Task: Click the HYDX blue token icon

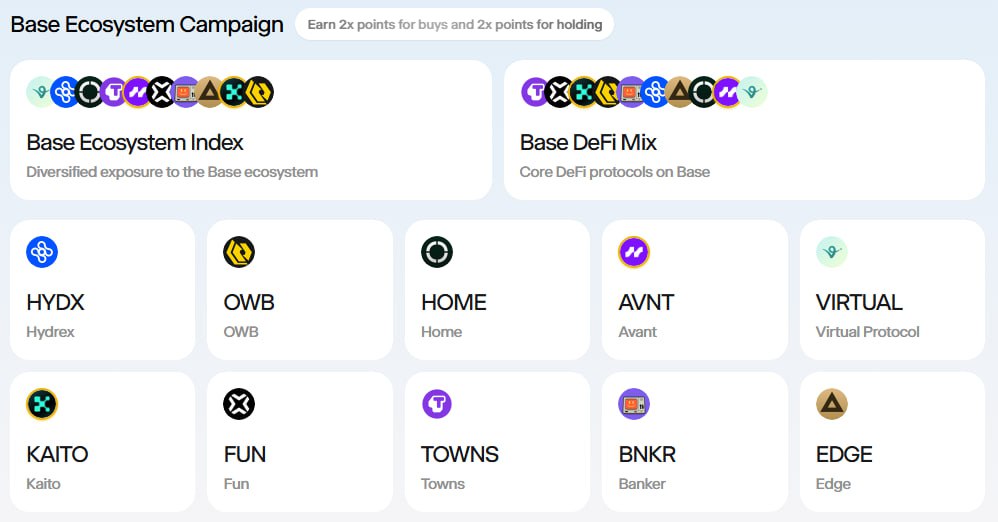Action: tap(42, 252)
